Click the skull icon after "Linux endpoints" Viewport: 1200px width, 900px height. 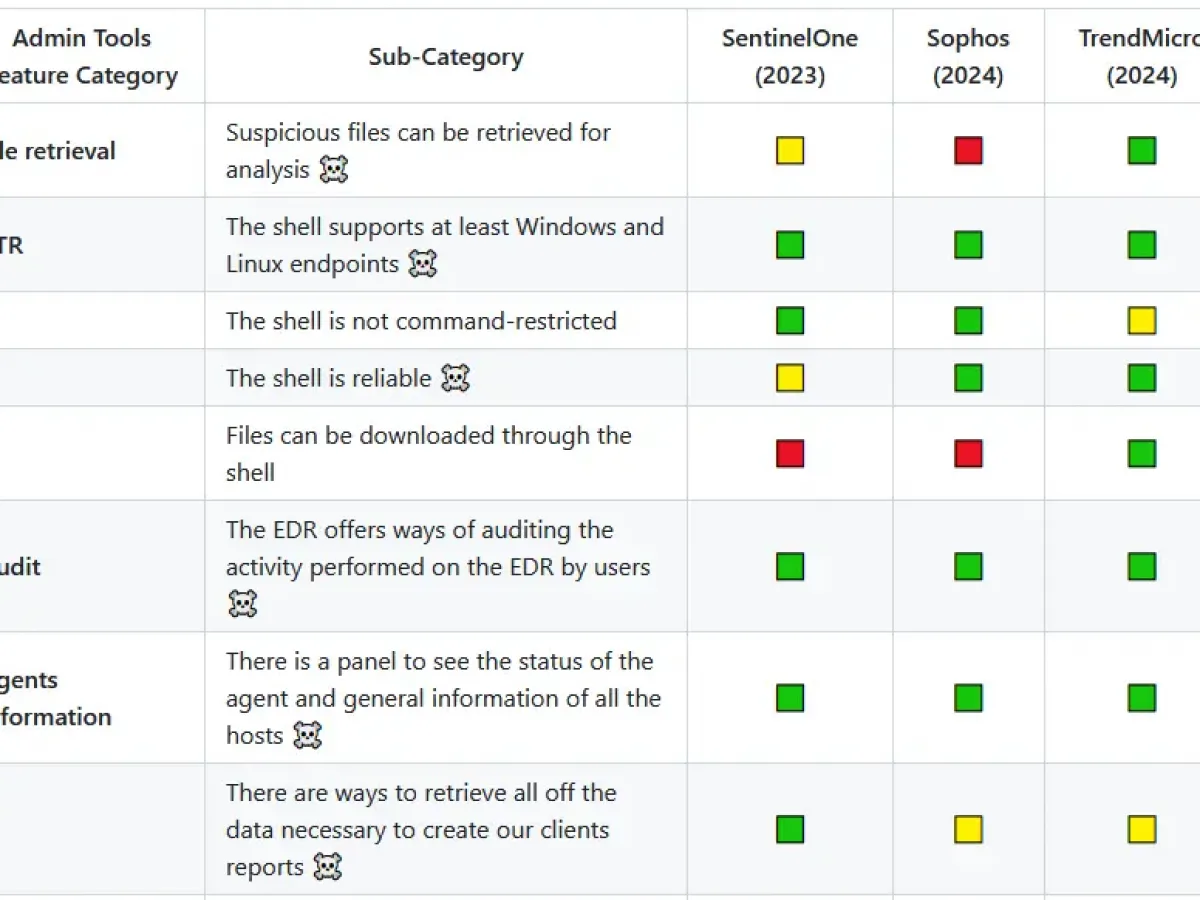(x=423, y=264)
